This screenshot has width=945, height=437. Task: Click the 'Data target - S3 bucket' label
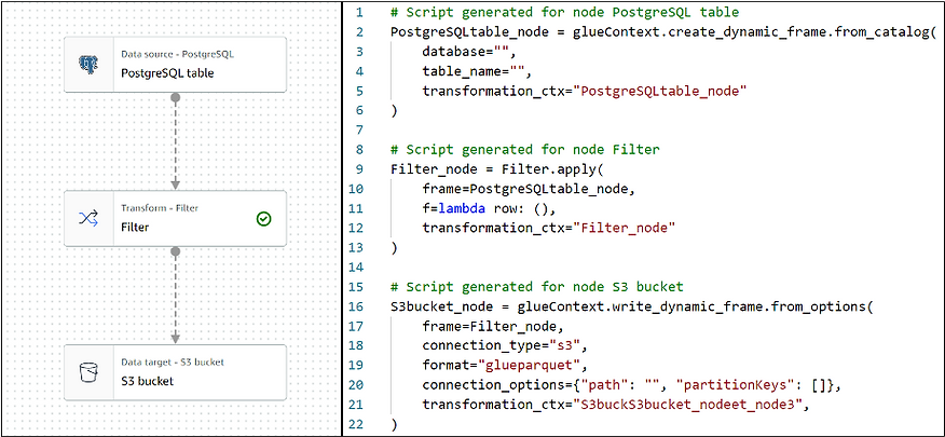point(172,362)
